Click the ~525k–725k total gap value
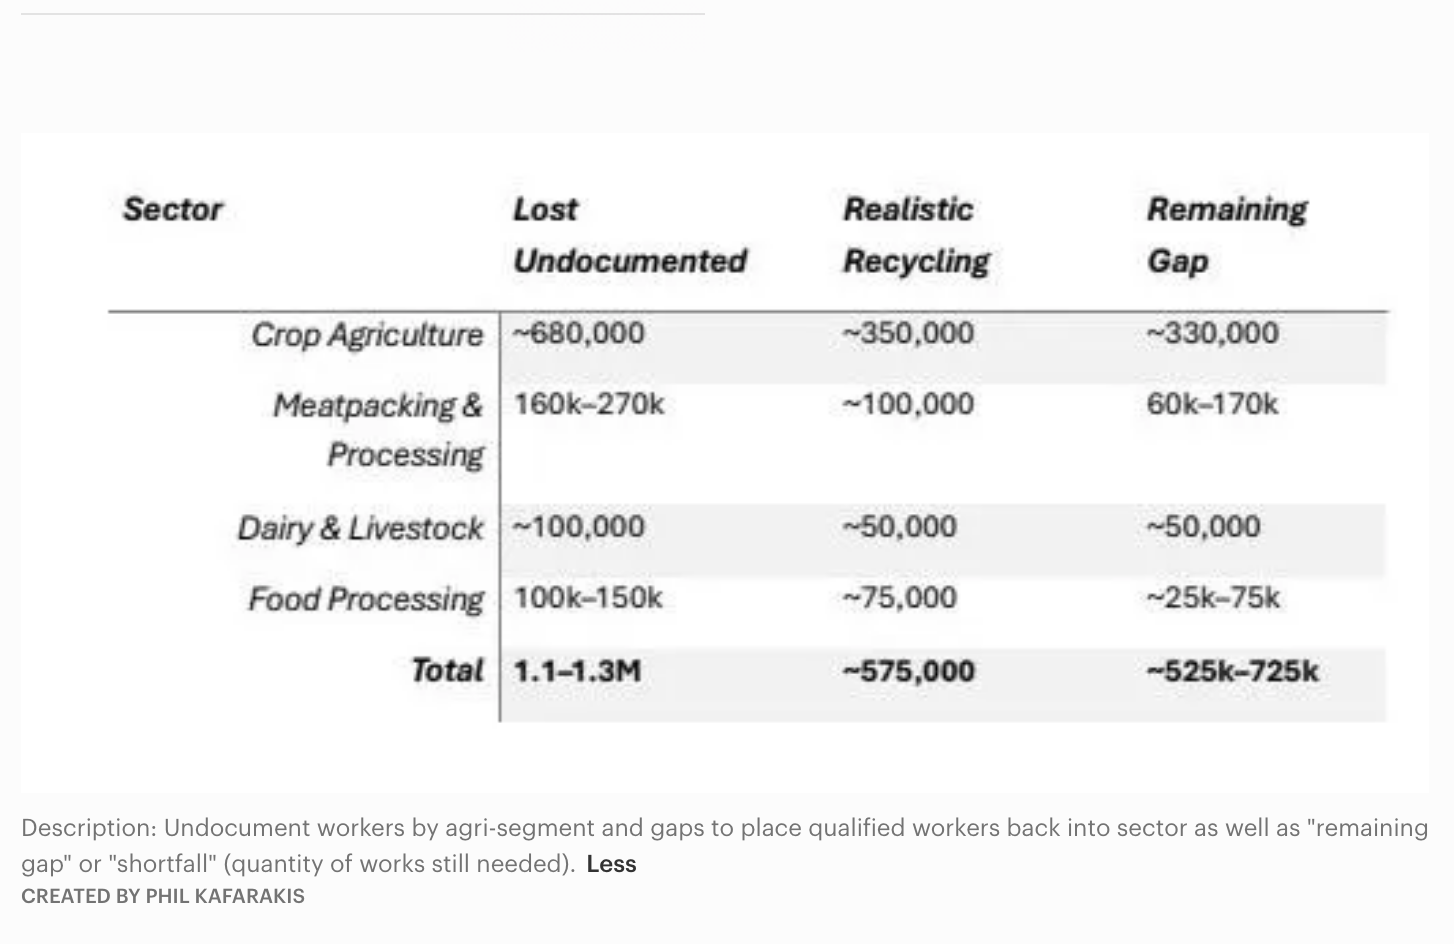1454x944 pixels. coord(1232,670)
